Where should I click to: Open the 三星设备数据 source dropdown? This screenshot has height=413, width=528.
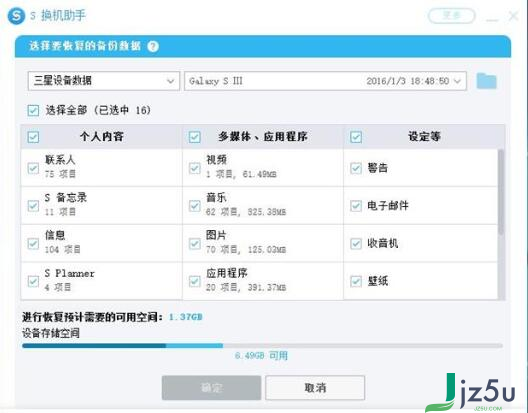[x=104, y=81]
